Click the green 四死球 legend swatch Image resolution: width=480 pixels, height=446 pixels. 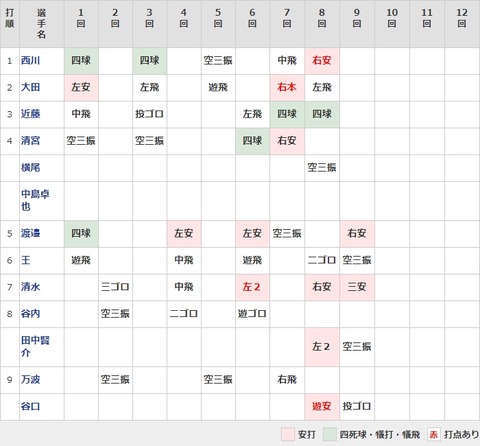329,434
